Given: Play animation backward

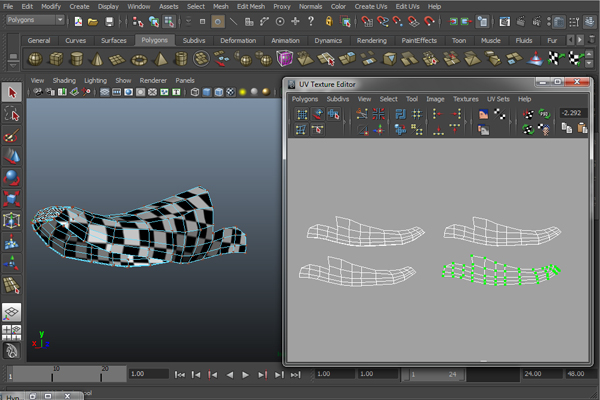Looking at the screenshot, I should [230, 375].
